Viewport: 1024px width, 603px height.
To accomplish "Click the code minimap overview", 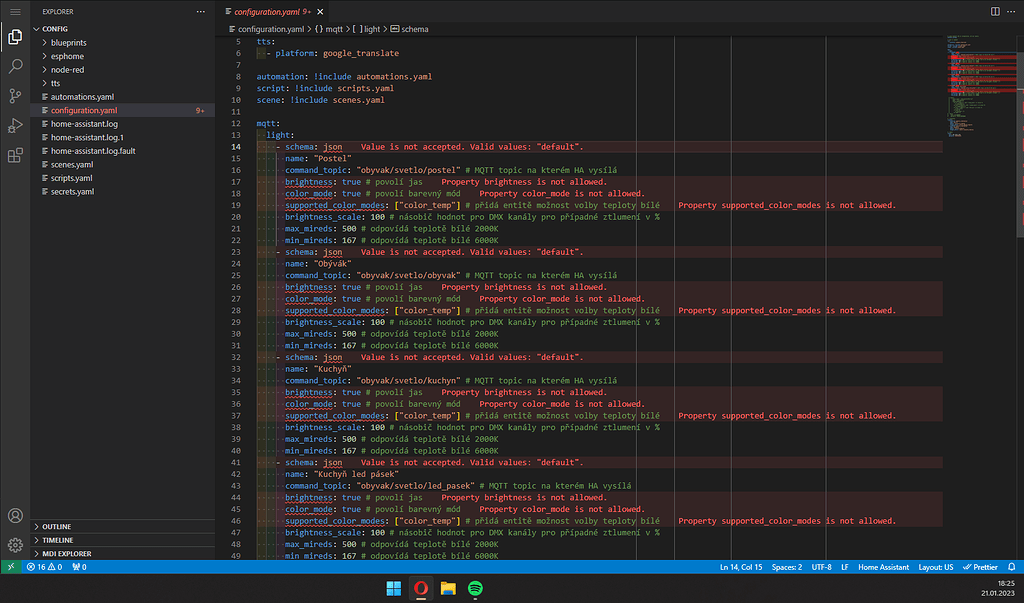I will coord(982,85).
